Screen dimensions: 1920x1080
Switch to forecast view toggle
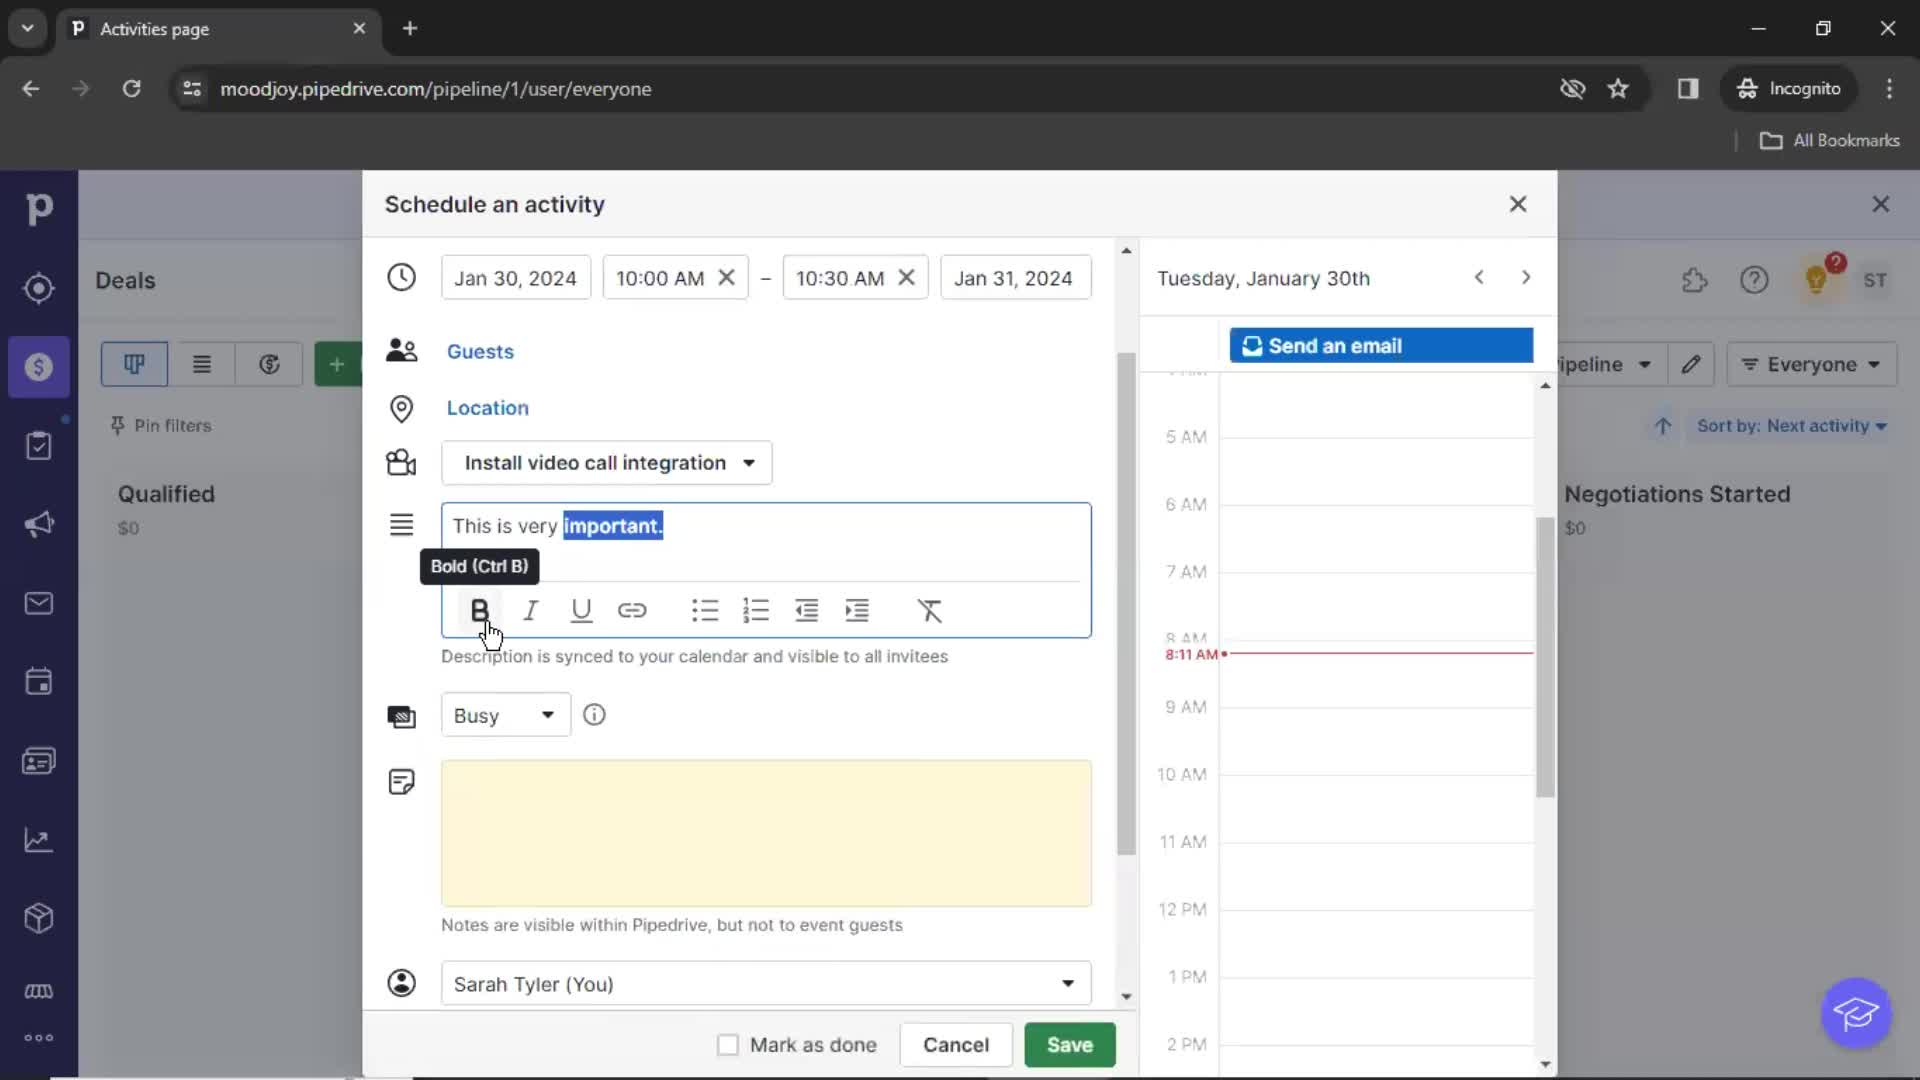(x=269, y=364)
